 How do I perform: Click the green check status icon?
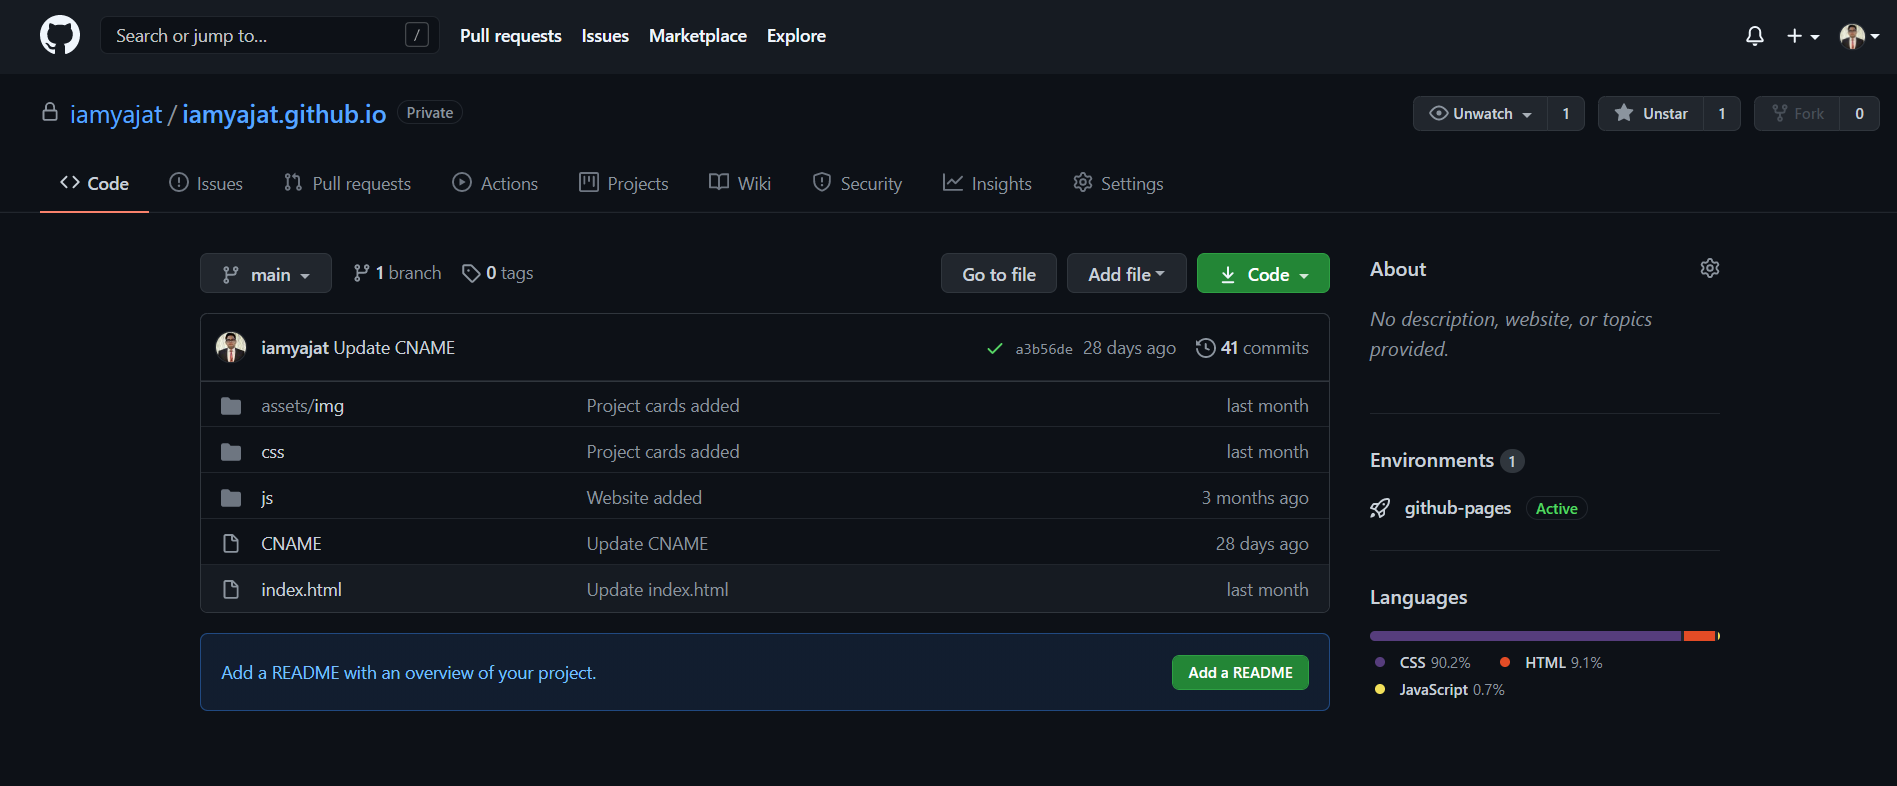(994, 348)
